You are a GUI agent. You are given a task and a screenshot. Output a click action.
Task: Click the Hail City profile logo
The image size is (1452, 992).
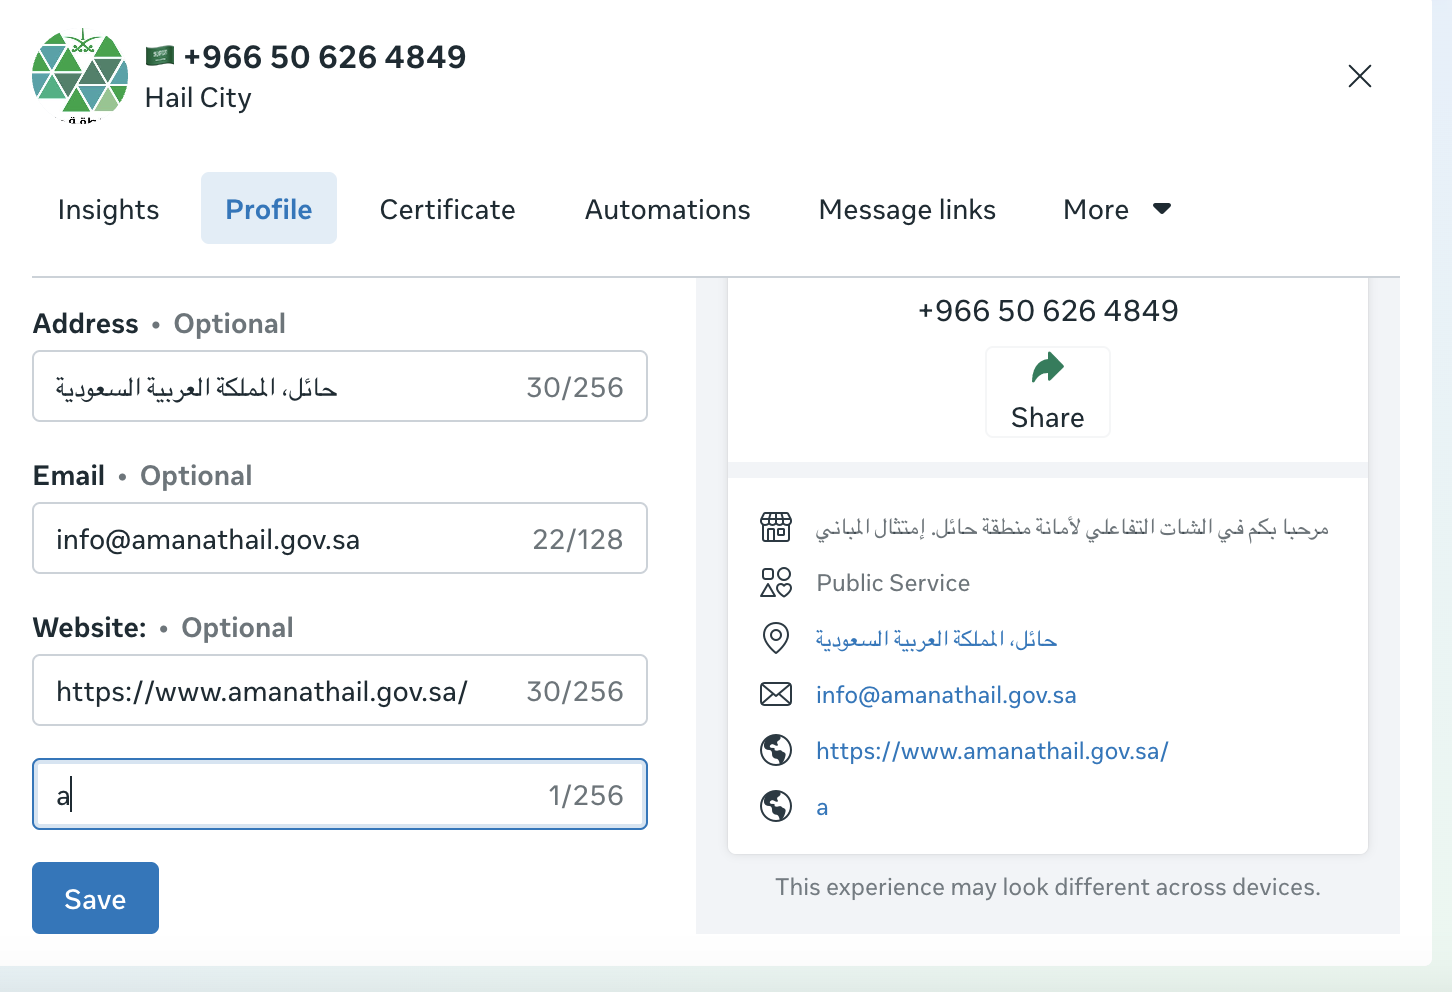(x=80, y=76)
